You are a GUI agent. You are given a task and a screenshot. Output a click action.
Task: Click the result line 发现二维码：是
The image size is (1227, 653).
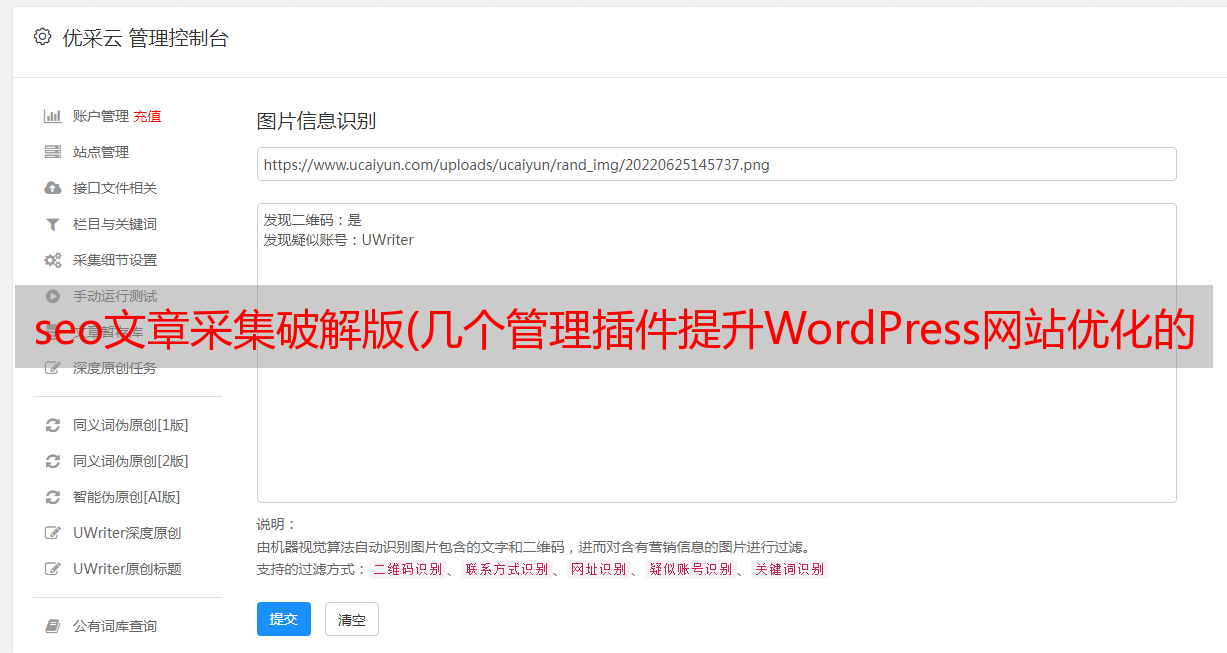[313, 220]
